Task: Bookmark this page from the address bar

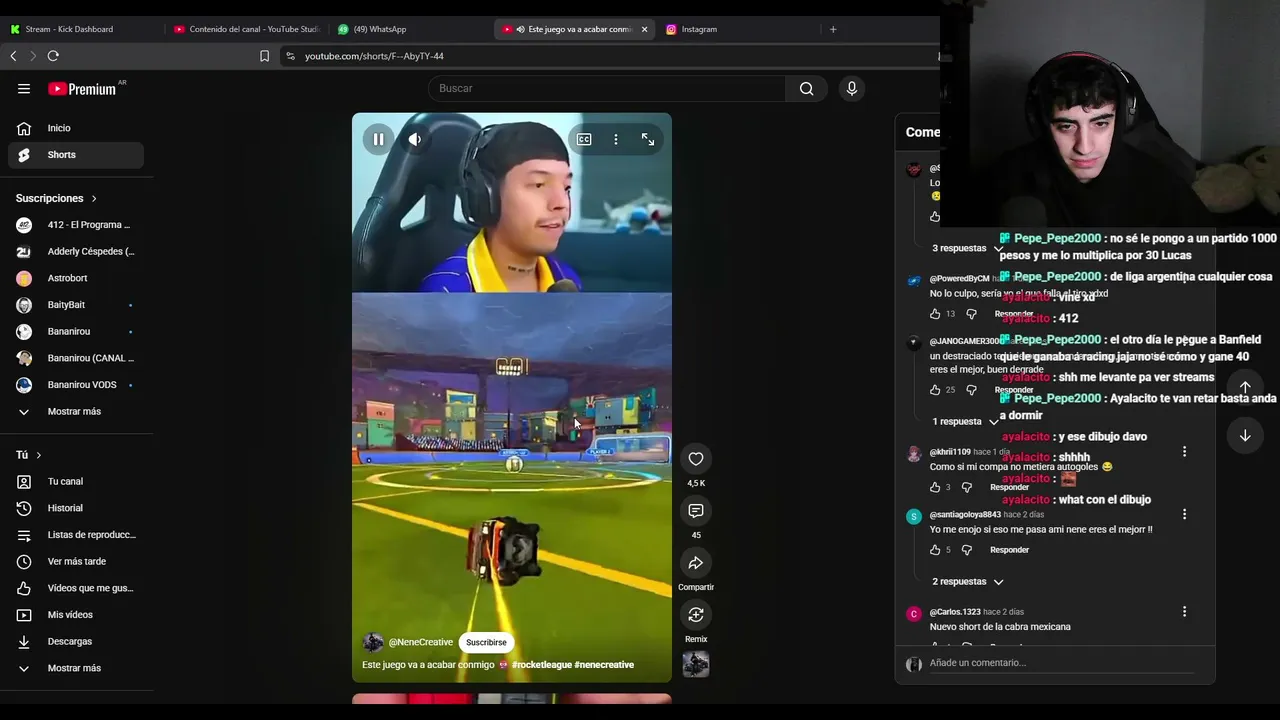Action: pos(264,56)
